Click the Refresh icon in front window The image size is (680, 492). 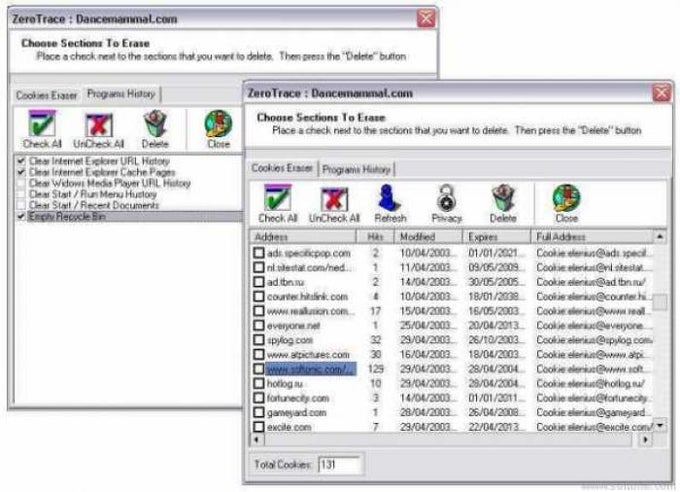pyautogui.click(x=389, y=198)
